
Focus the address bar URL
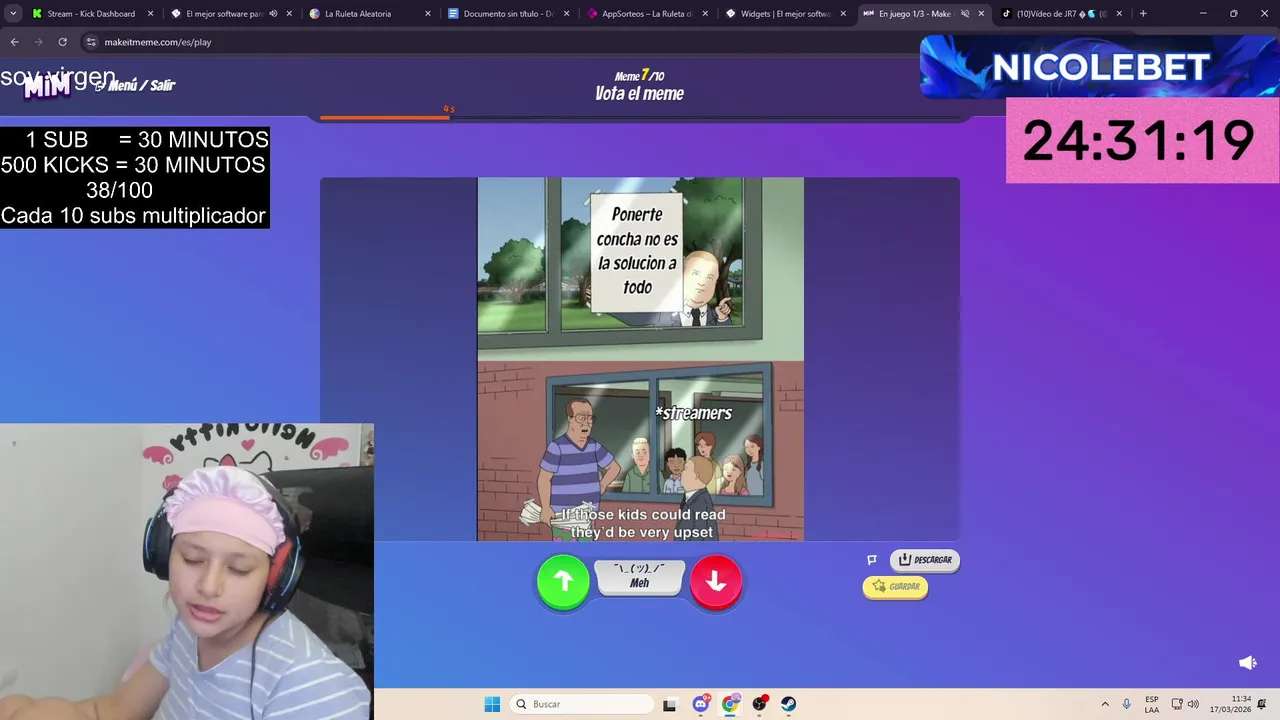(158, 42)
